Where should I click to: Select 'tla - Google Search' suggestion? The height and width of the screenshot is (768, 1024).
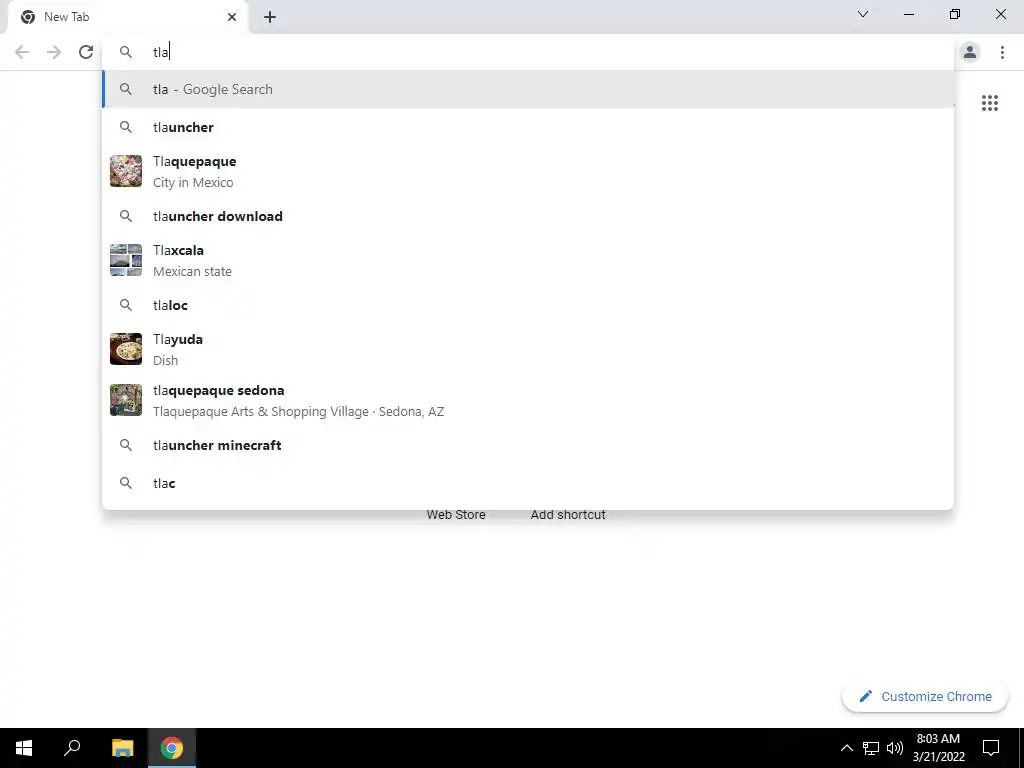click(x=528, y=89)
